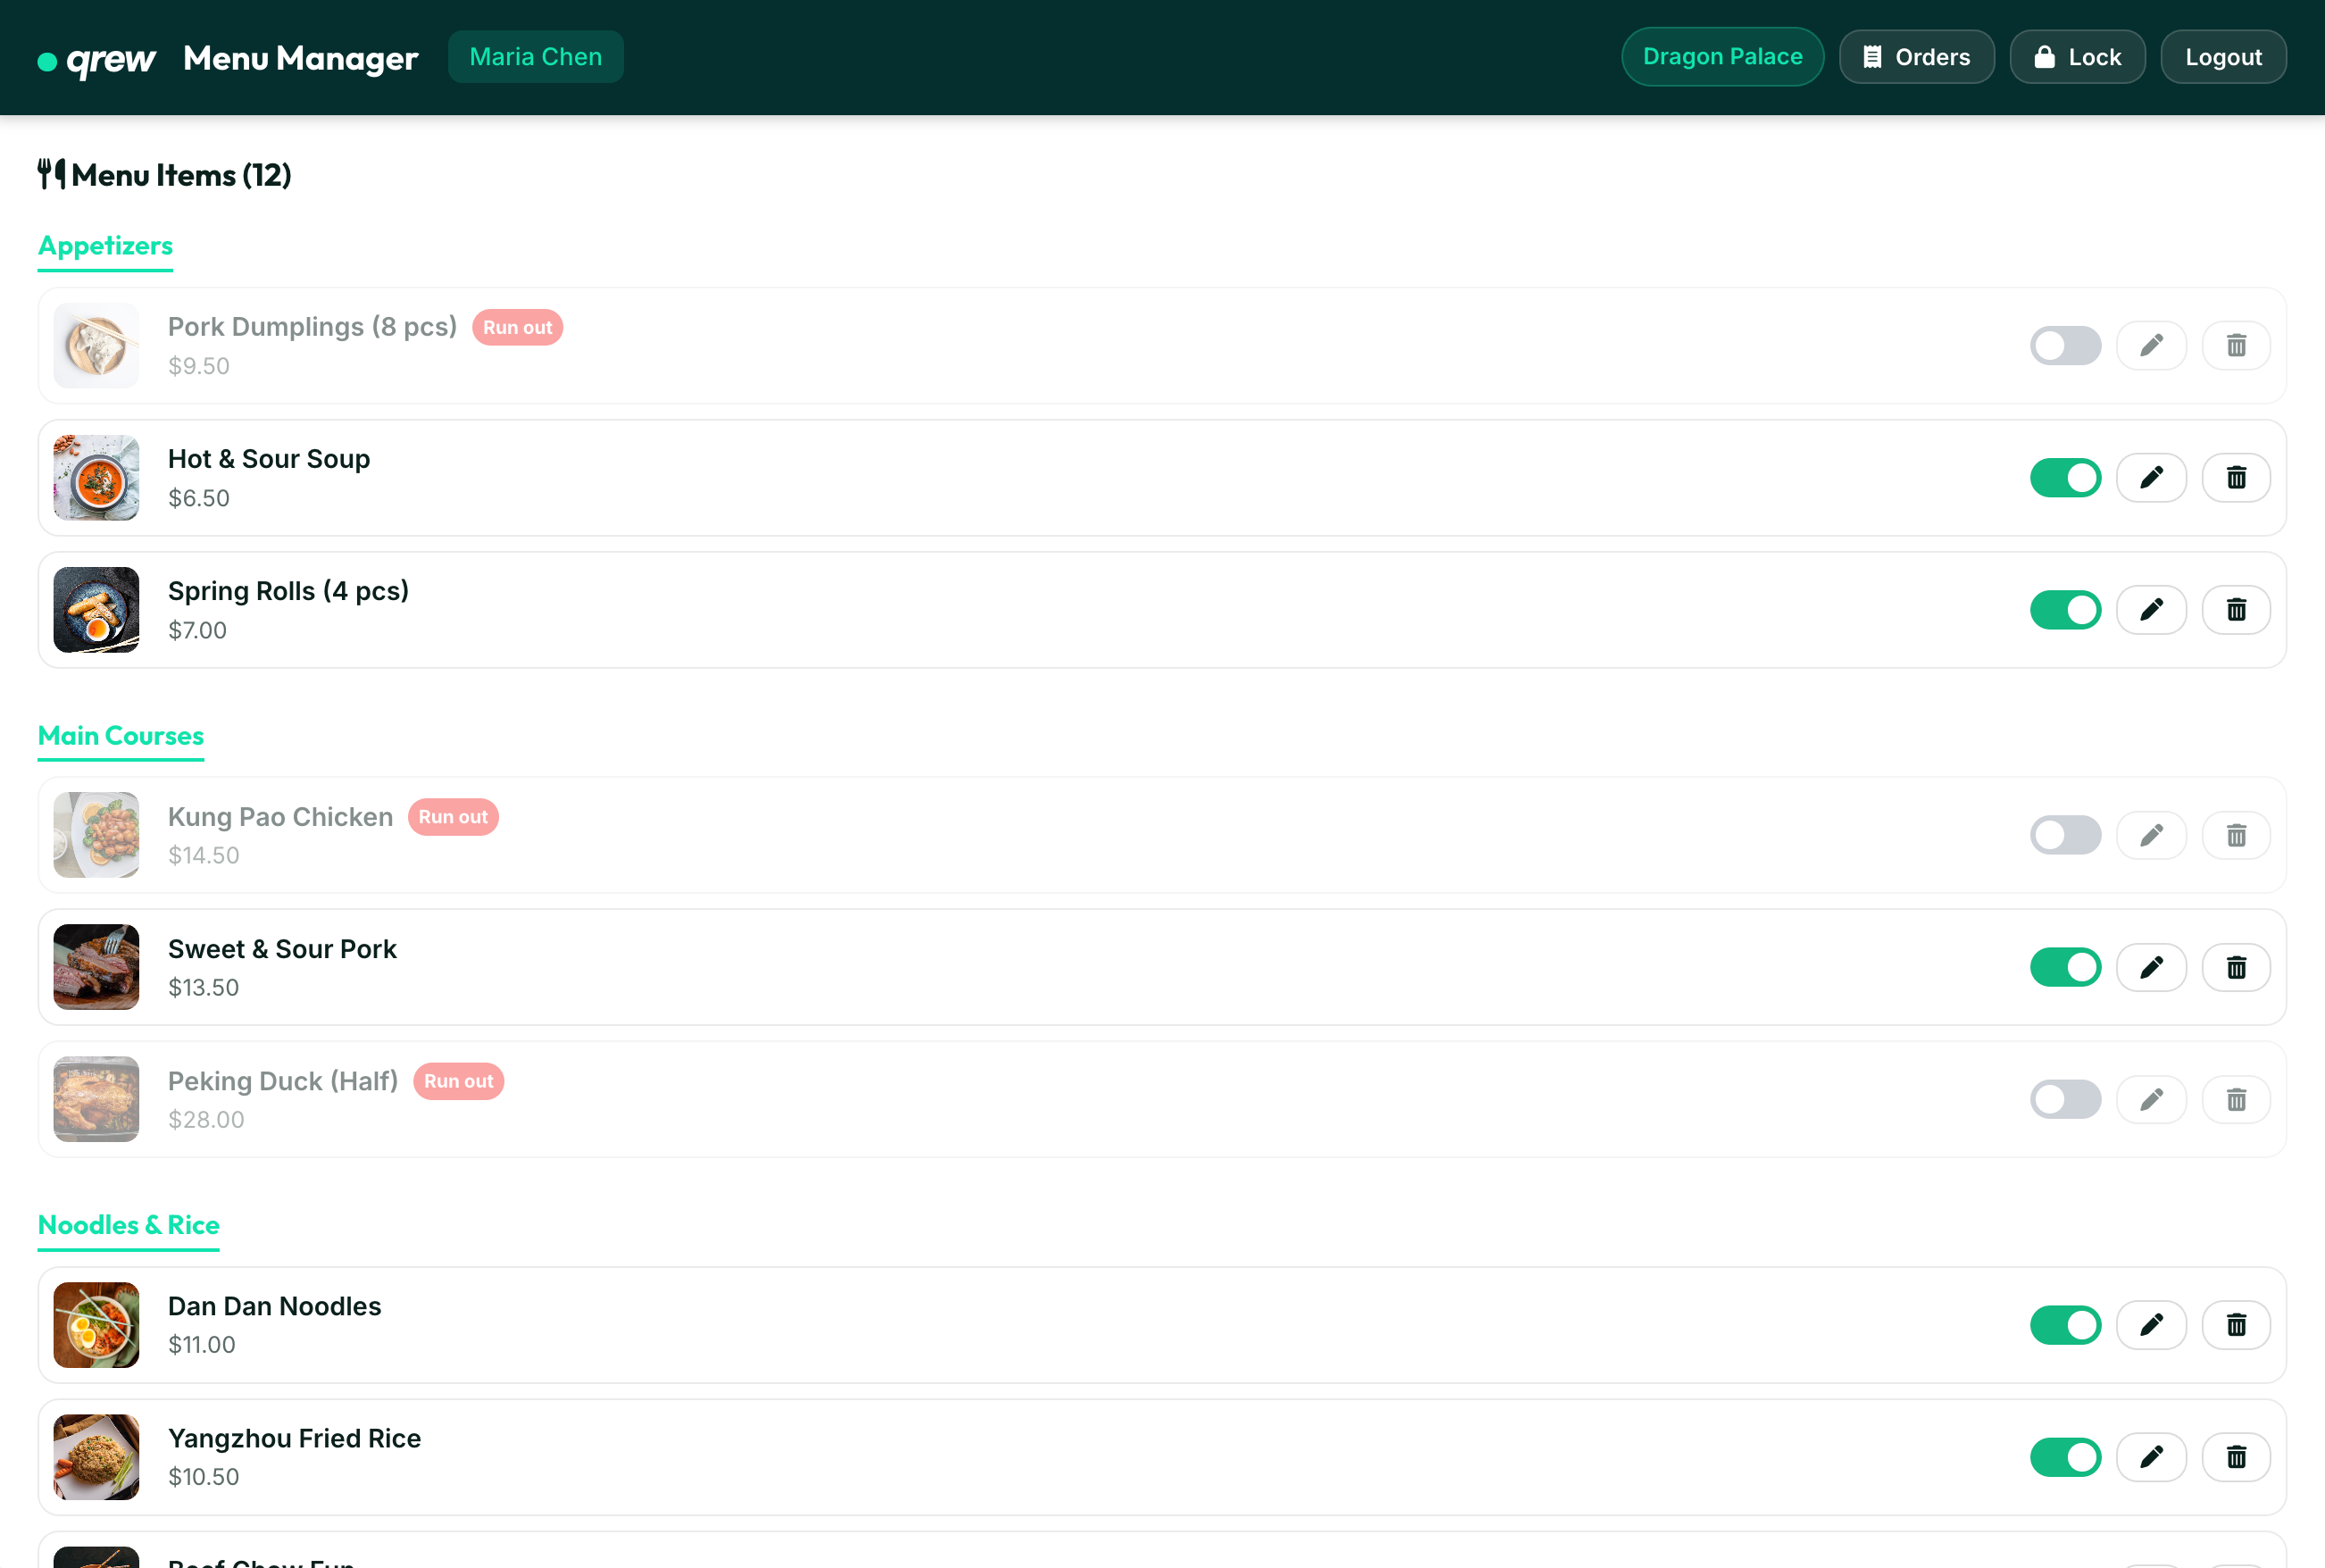This screenshot has width=2325, height=1568.
Task: Click the Noodles & Rice category header
Action: click(x=128, y=1225)
